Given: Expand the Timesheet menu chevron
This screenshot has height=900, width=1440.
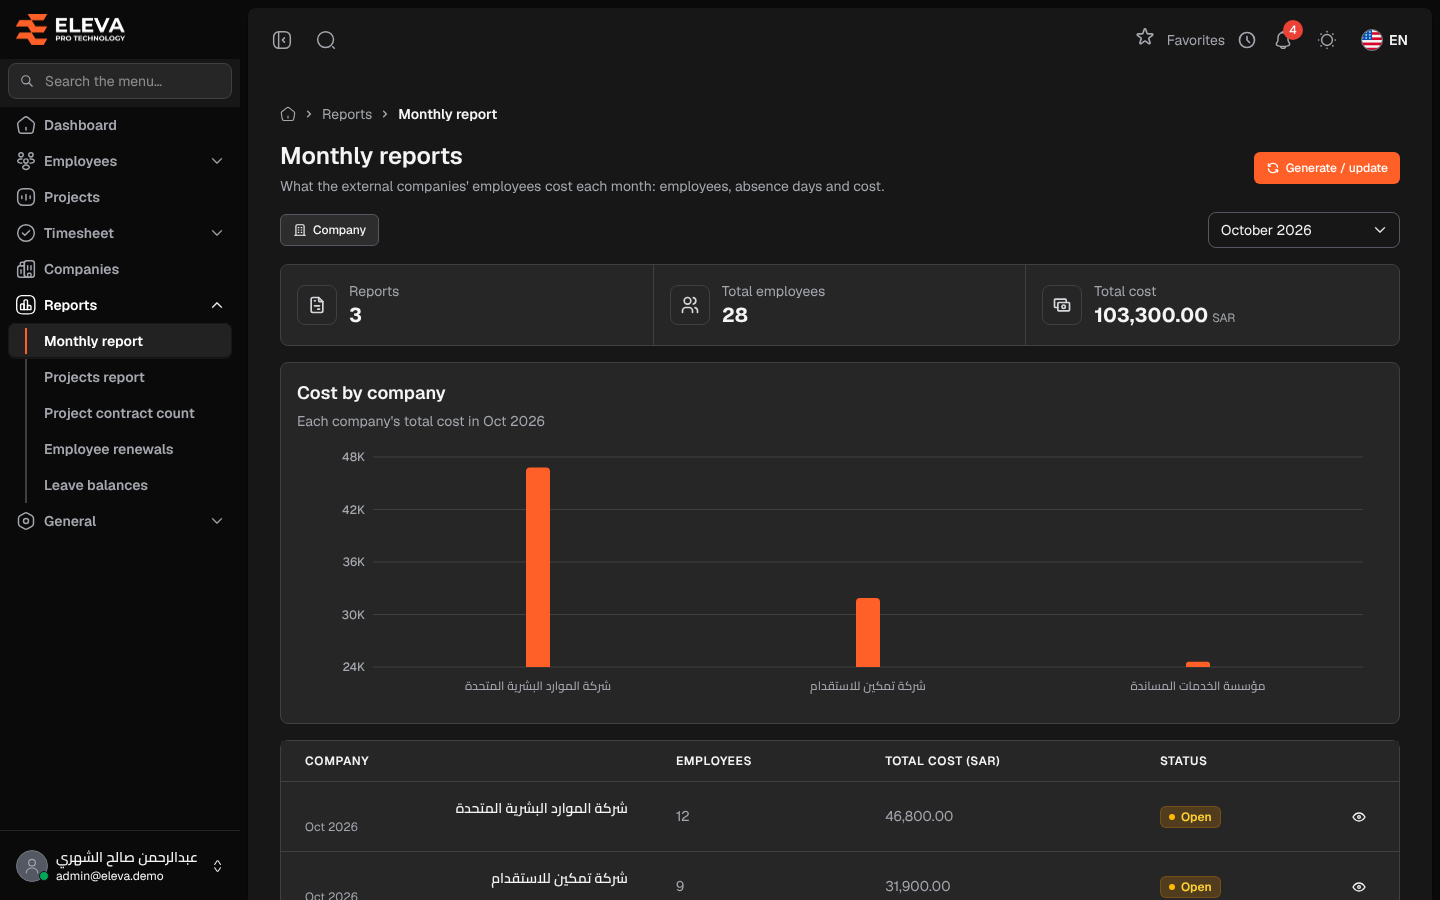Looking at the screenshot, I should coord(217,233).
